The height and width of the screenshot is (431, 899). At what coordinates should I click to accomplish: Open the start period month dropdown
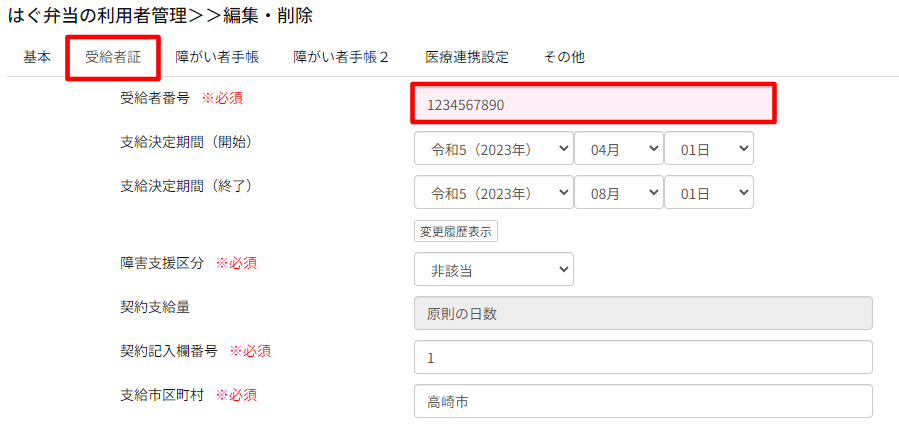pyautogui.click(x=618, y=148)
